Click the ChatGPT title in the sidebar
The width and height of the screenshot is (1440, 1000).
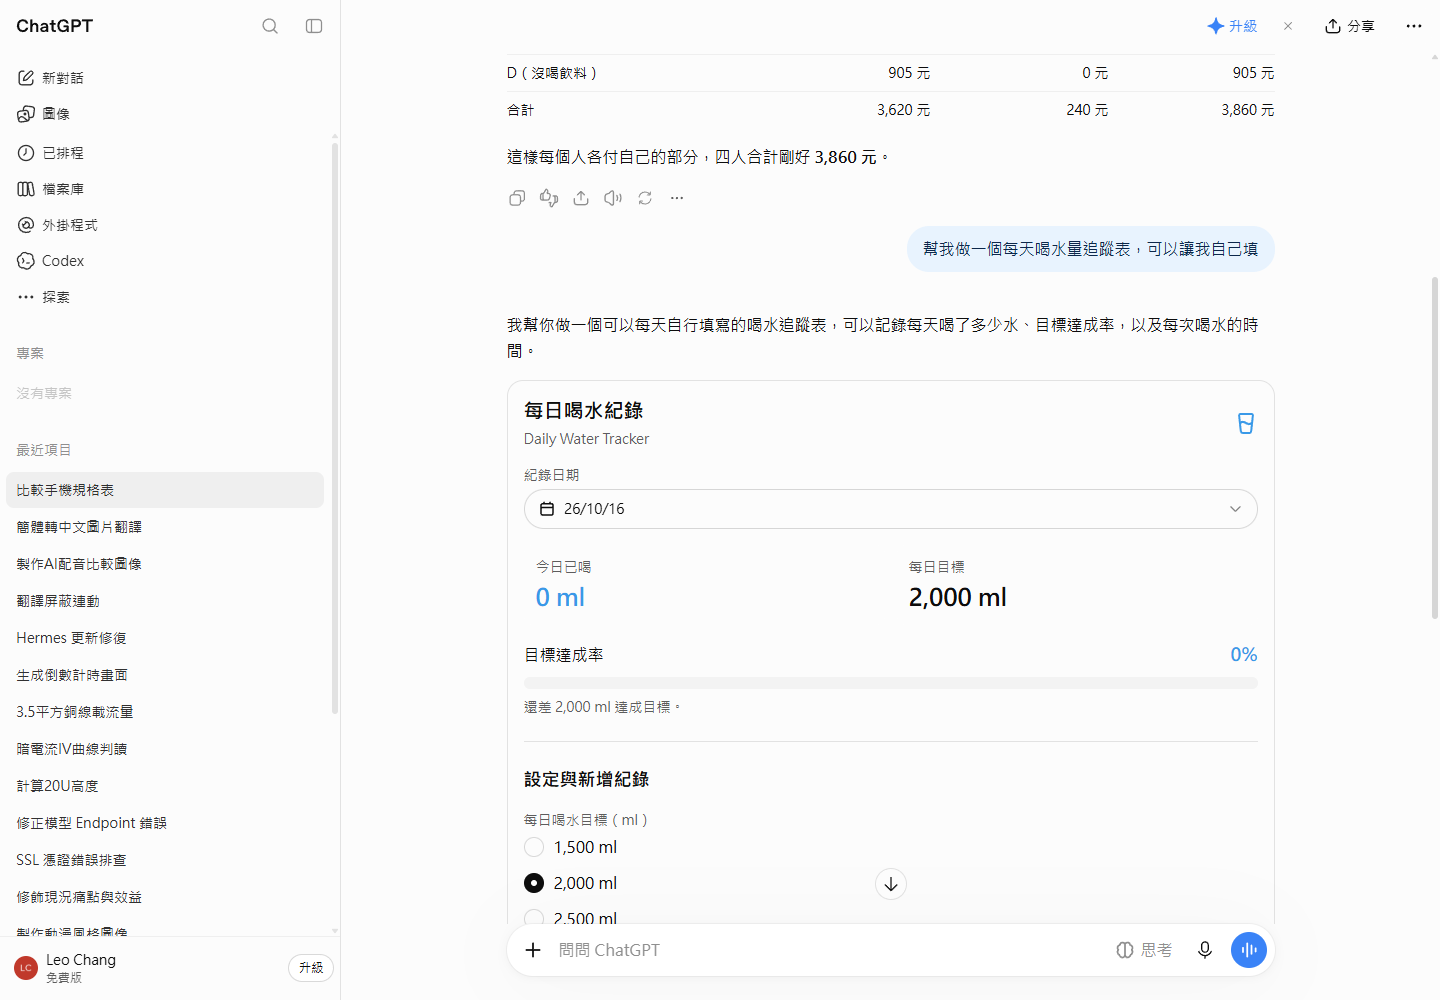coord(54,26)
